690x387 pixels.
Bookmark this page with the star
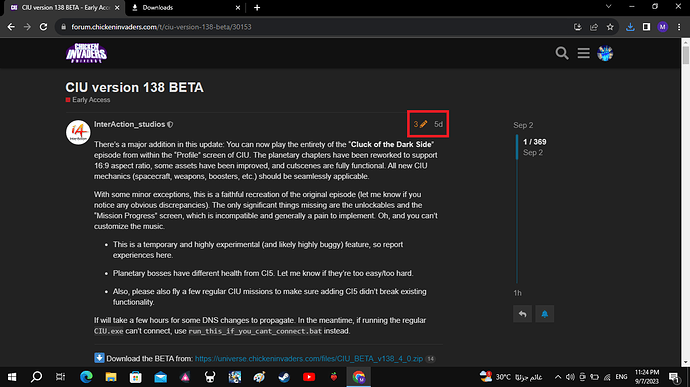click(x=610, y=27)
